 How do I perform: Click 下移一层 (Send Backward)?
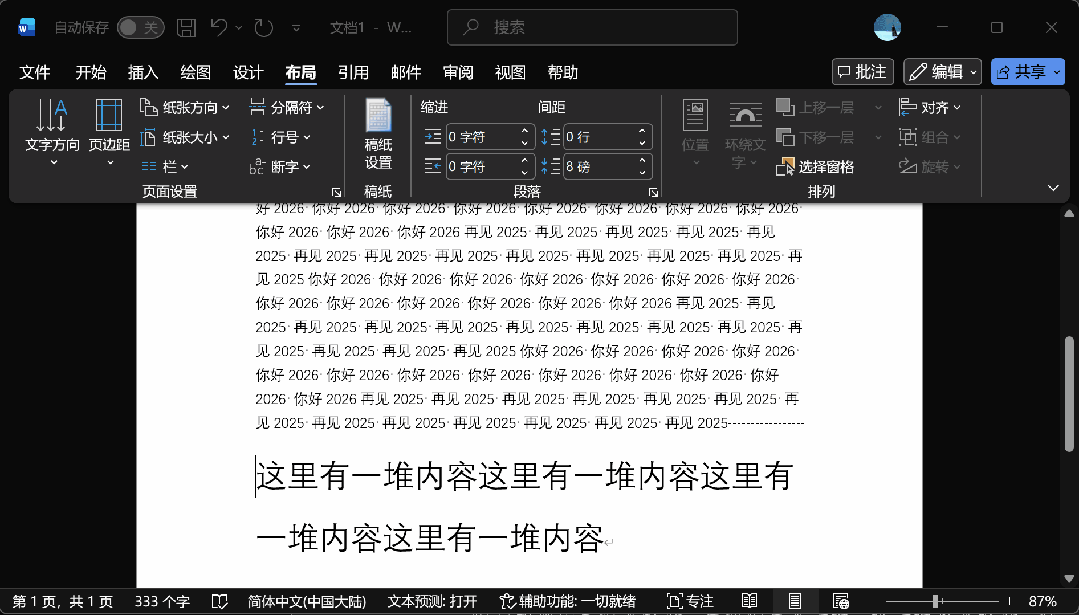click(x=815, y=138)
